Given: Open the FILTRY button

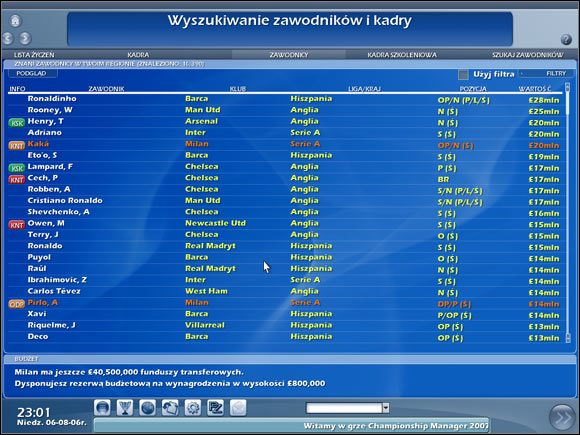Looking at the screenshot, I should (547, 73).
